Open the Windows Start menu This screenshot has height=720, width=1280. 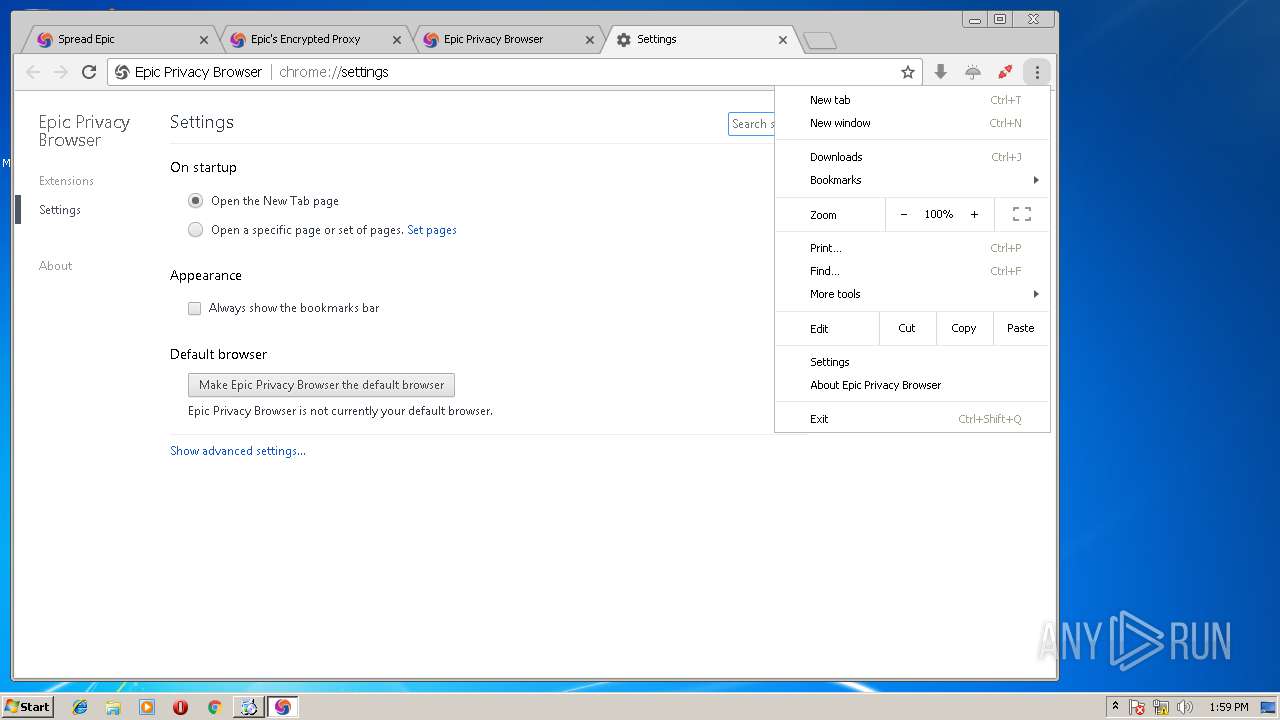pyautogui.click(x=27, y=707)
